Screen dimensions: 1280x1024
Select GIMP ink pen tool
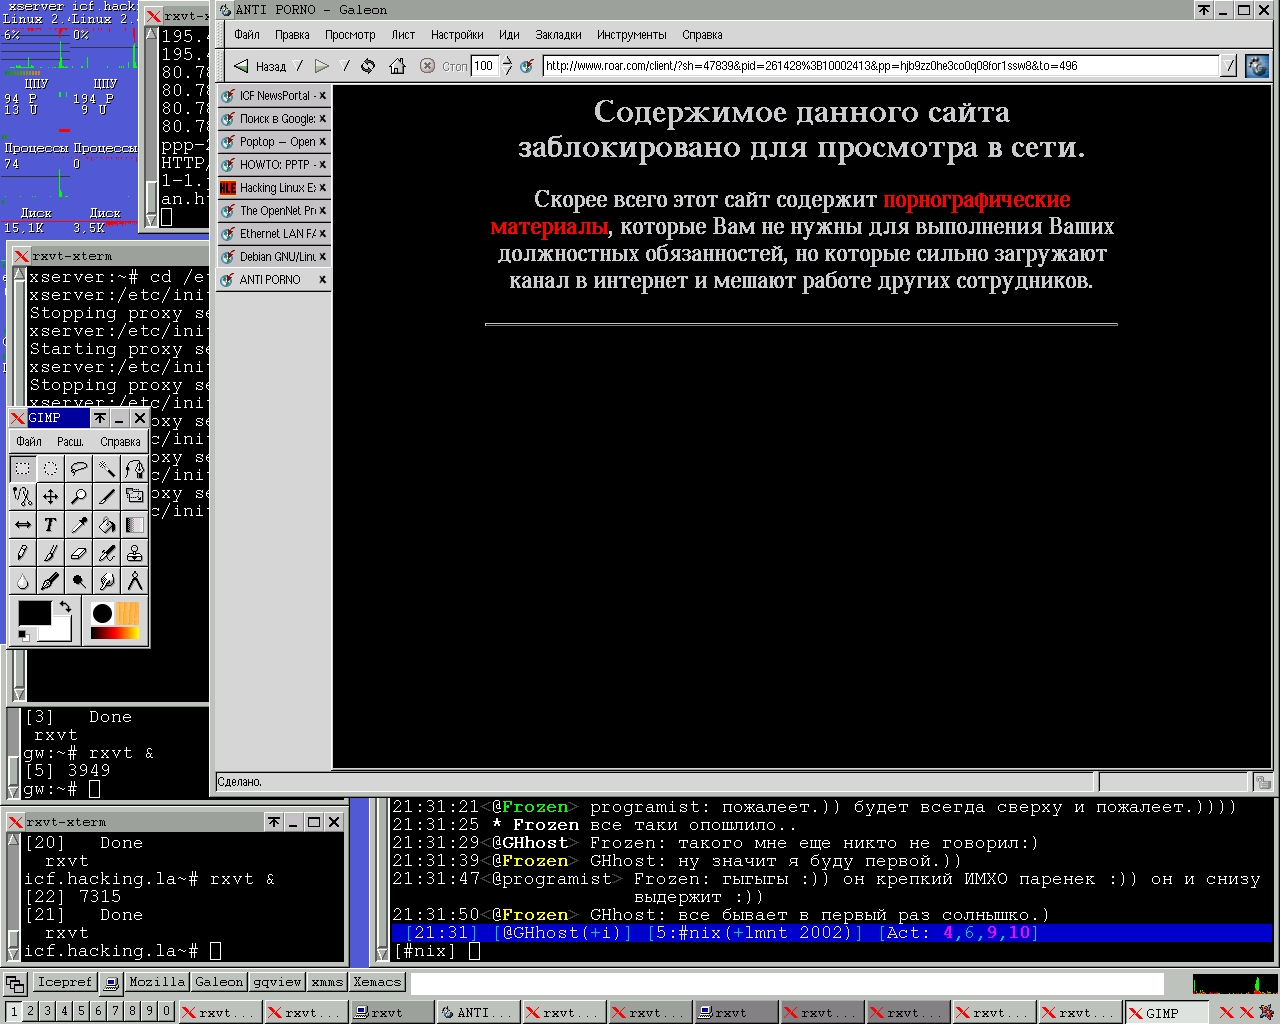[x=50, y=580]
